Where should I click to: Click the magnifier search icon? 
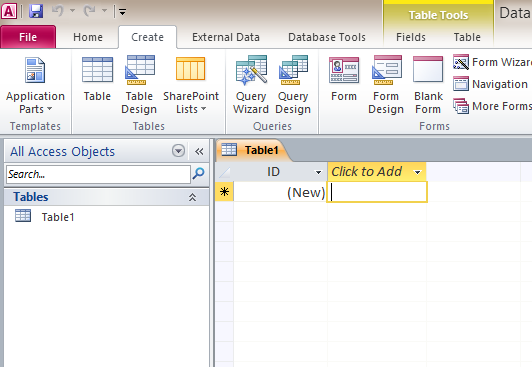(x=198, y=174)
